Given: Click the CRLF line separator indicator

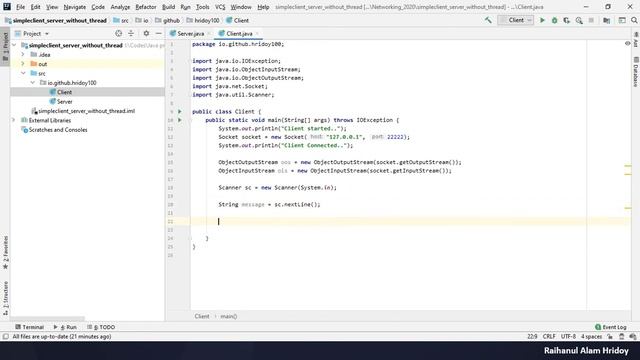Looking at the screenshot, I should coord(549,337).
